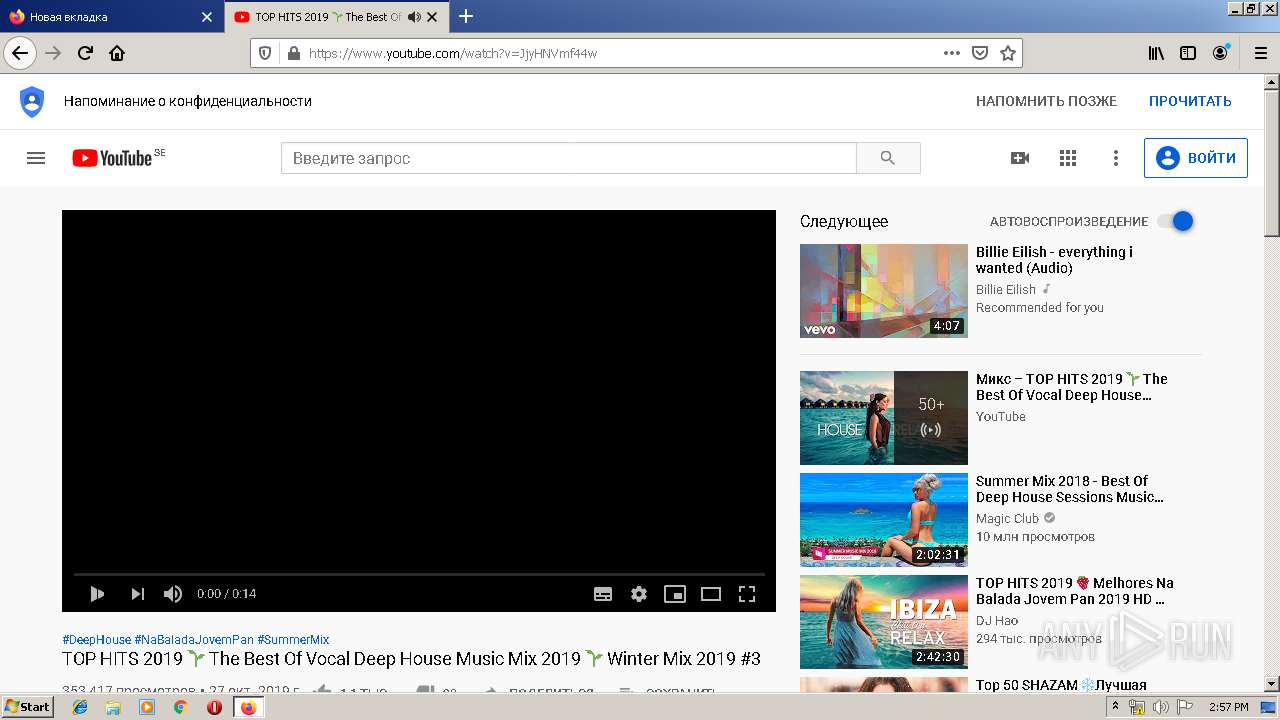Bookmark this page with the star

[1008, 53]
